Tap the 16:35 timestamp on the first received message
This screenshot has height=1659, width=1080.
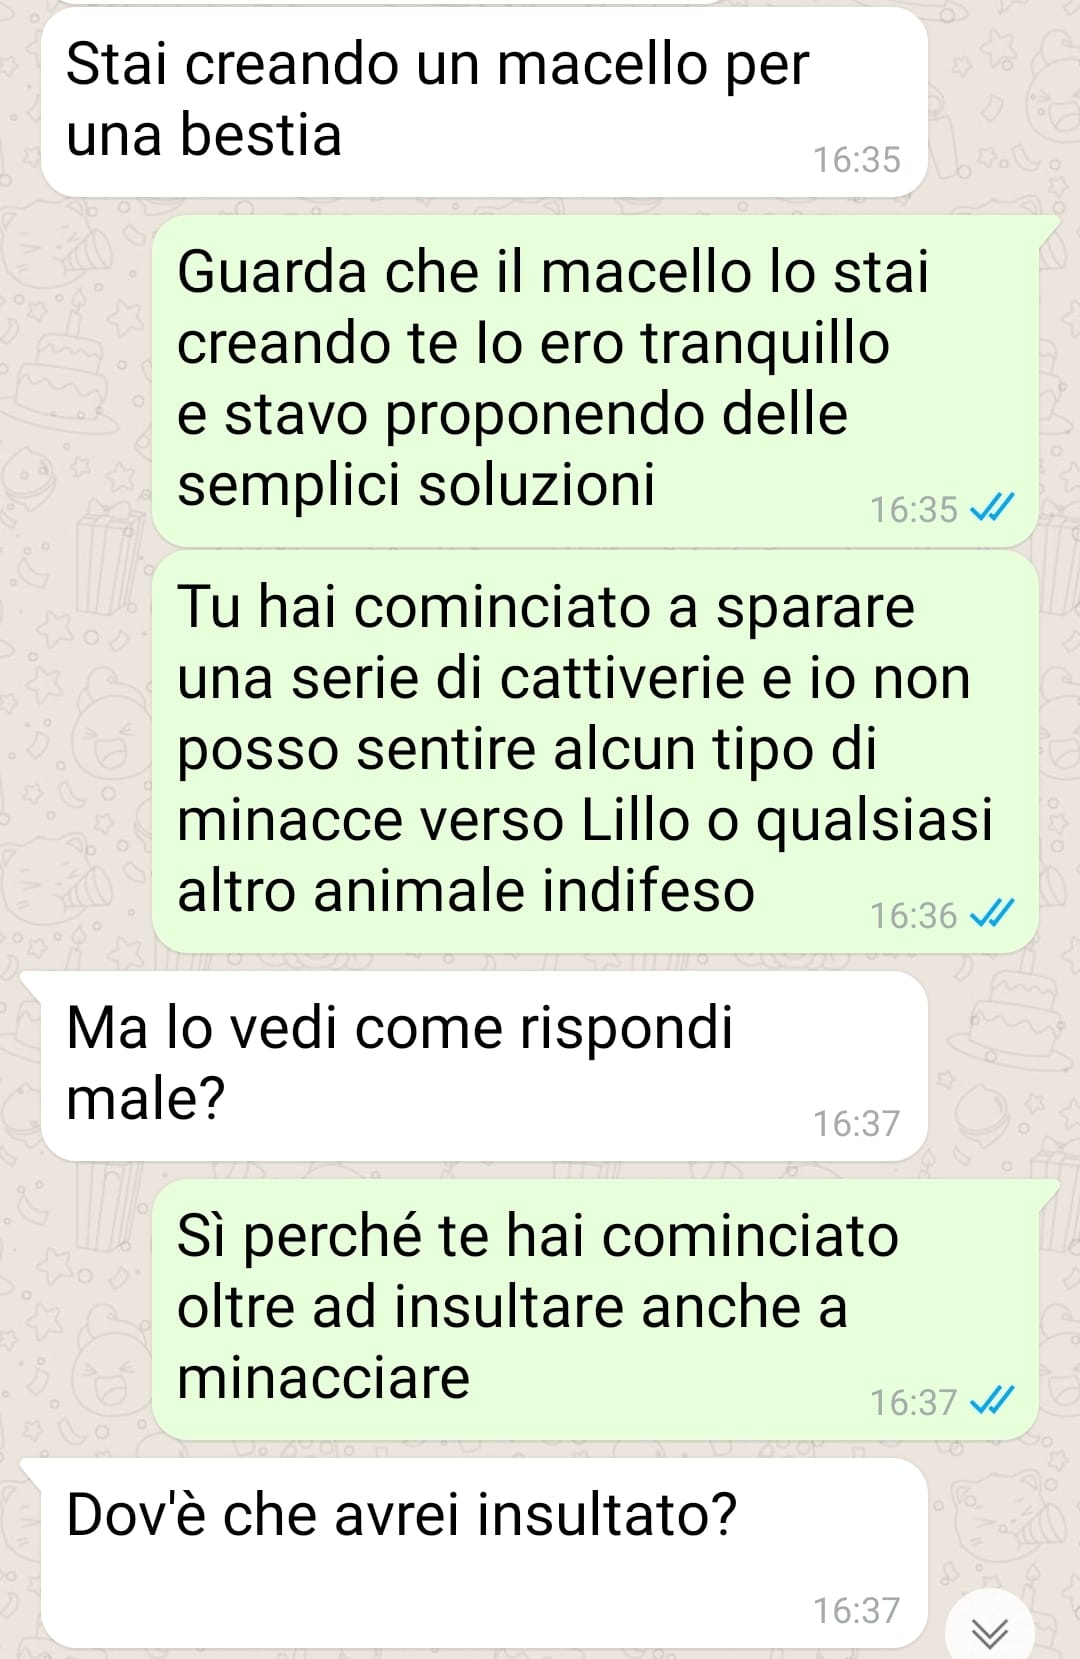pos(856,160)
